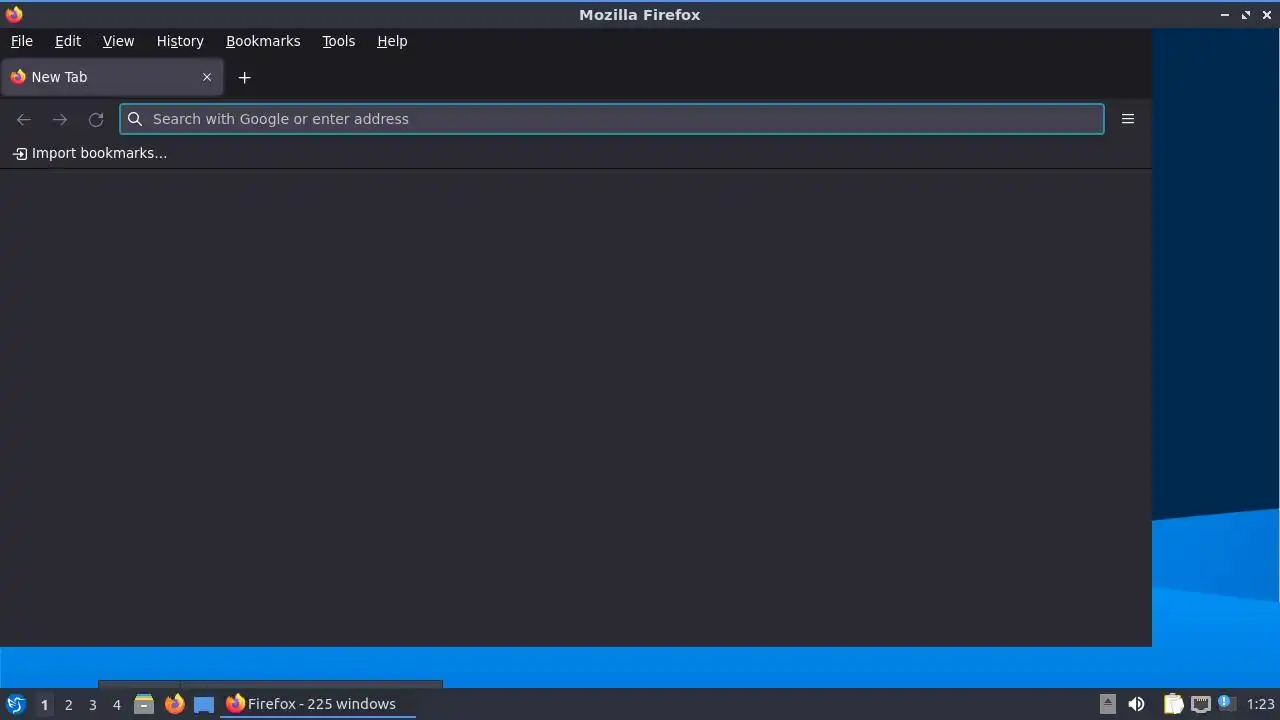This screenshot has width=1280, height=720.
Task: Open the Tools menu
Action: [338, 41]
